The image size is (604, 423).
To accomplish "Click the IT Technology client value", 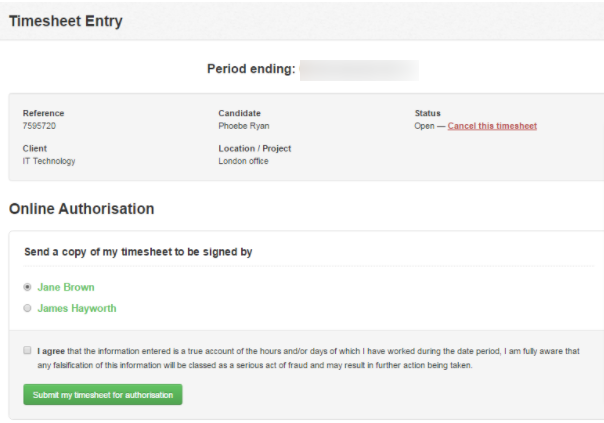I will pyautogui.click(x=49, y=161).
